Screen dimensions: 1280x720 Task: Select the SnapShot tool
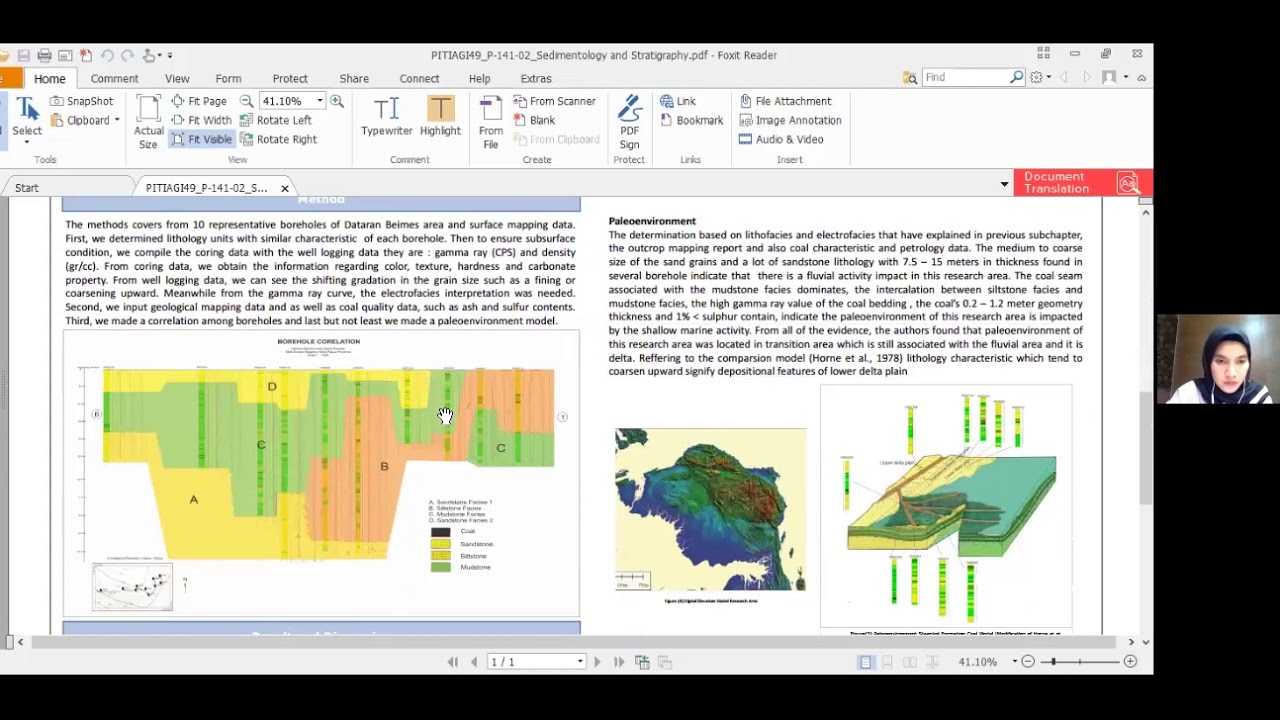click(81, 101)
